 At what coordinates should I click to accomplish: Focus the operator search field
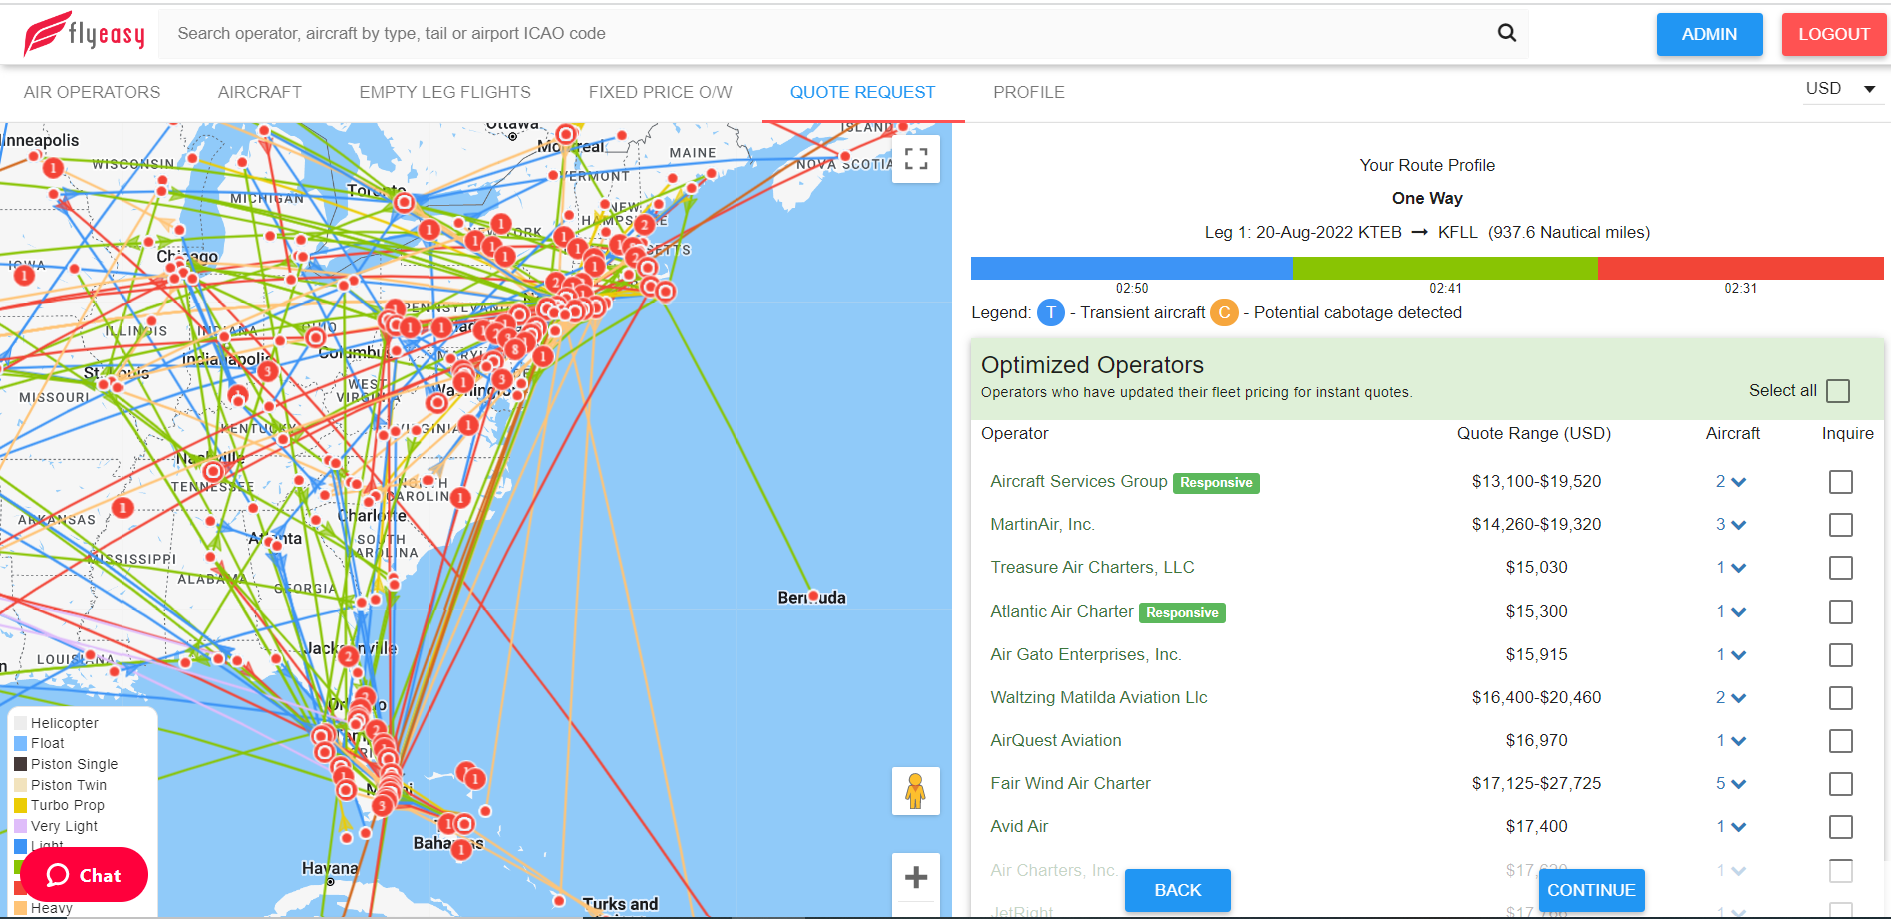pos(830,34)
